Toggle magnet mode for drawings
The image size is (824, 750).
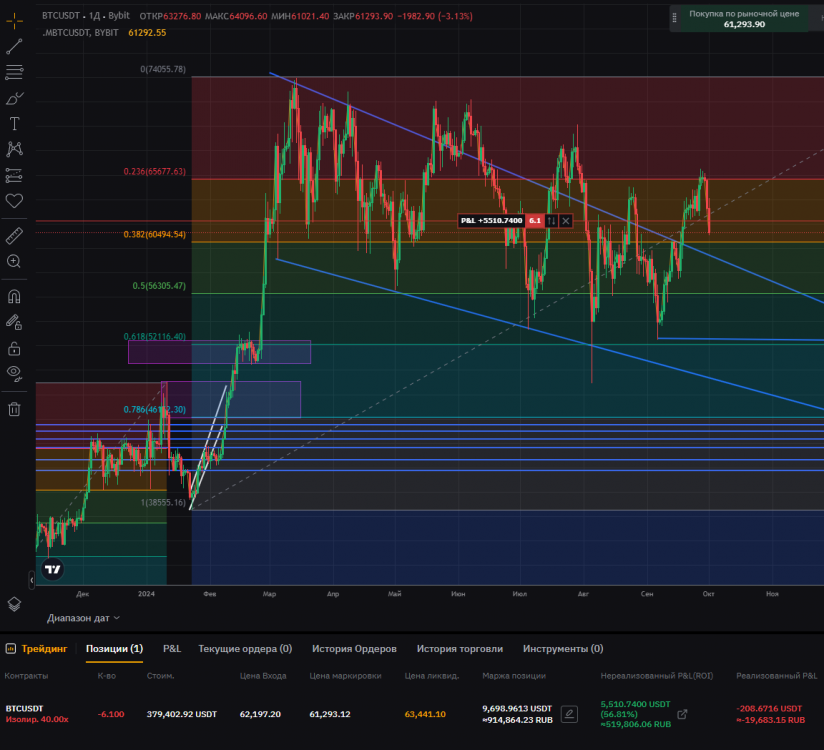pos(14,297)
